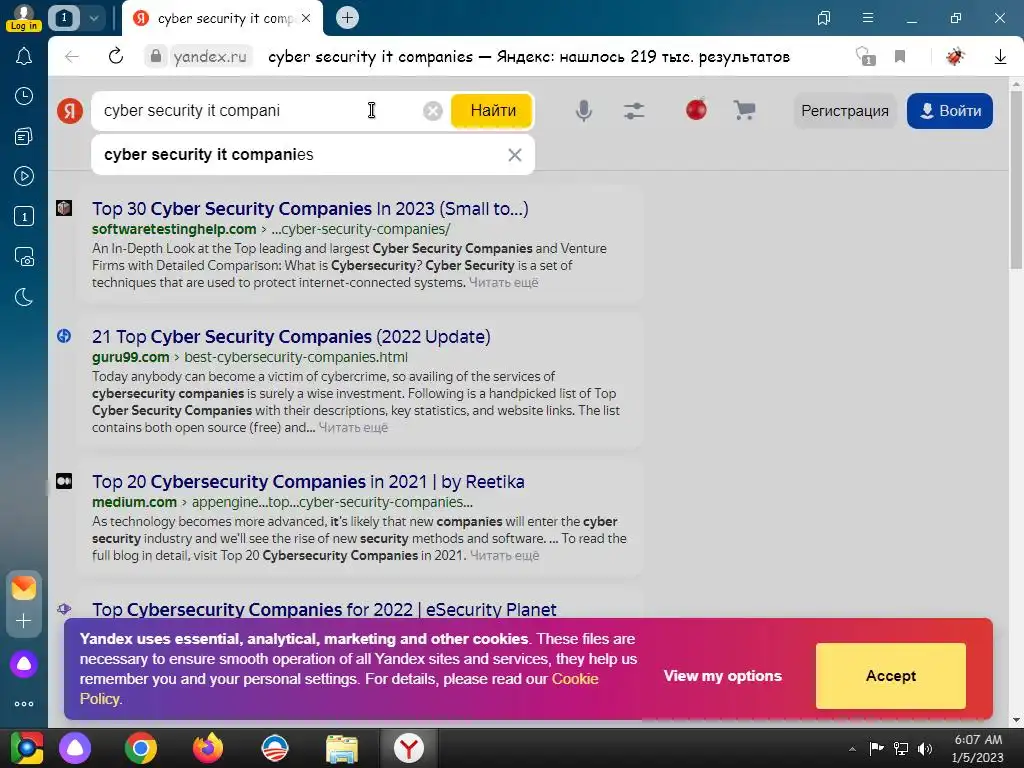
Task: Open volume control in tray
Action: [925, 749]
